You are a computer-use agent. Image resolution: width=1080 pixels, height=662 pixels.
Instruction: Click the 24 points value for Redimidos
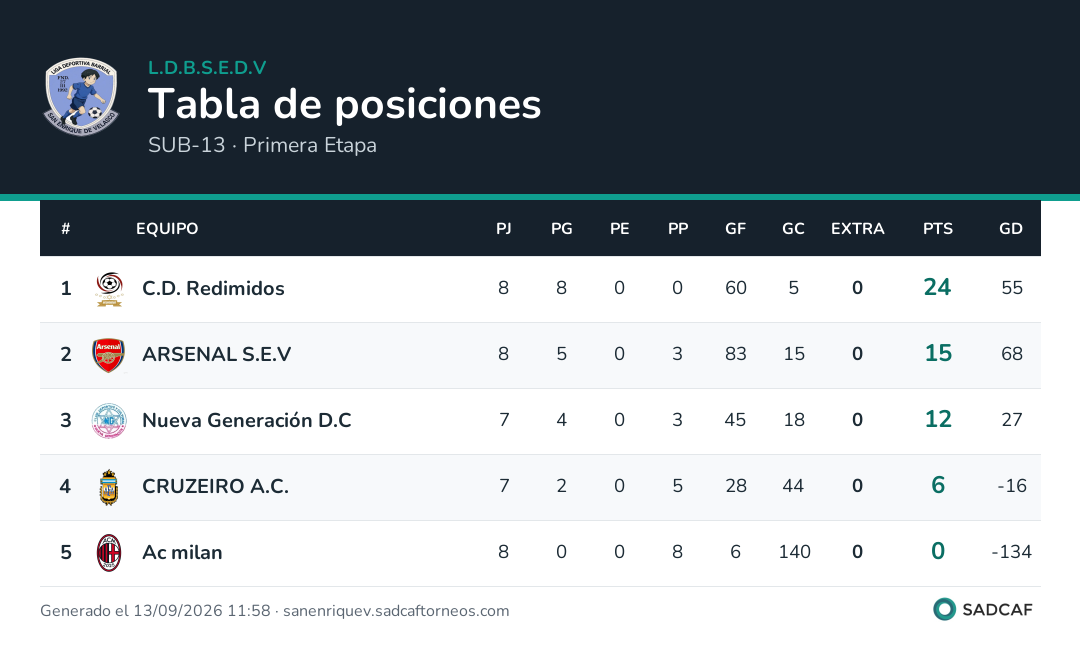937,287
